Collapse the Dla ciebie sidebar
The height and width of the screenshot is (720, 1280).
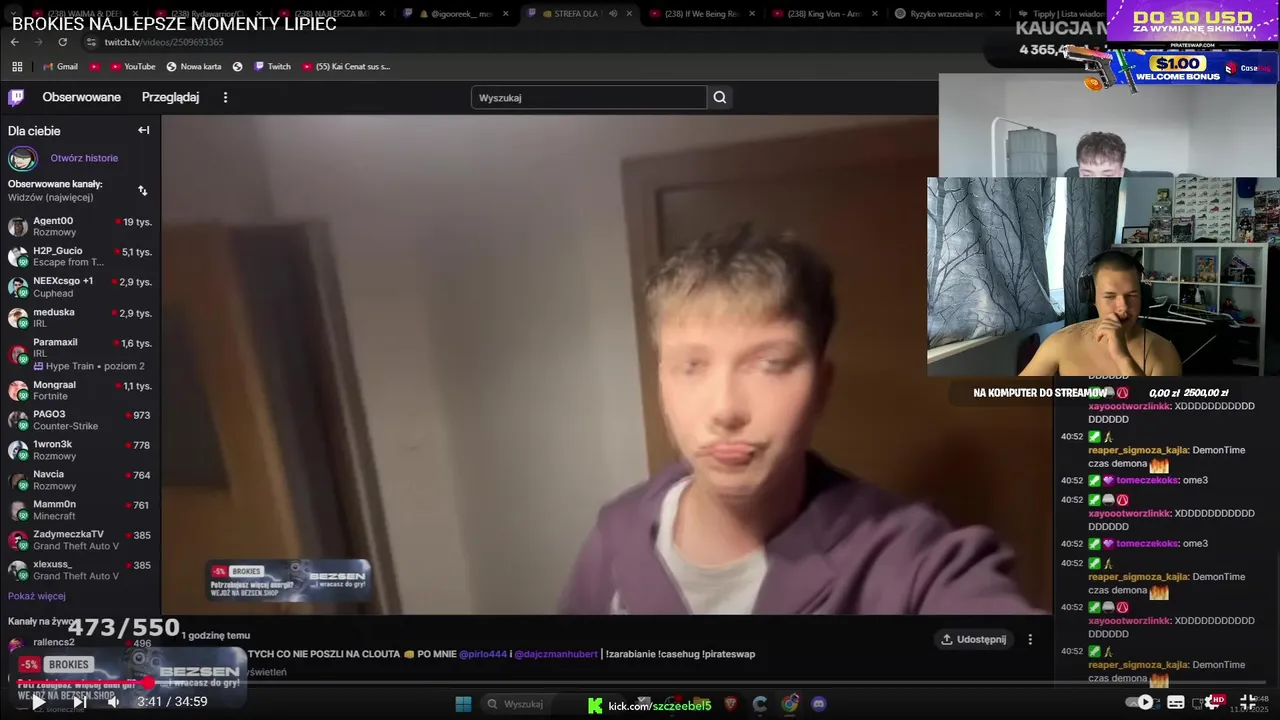click(144, 130)
